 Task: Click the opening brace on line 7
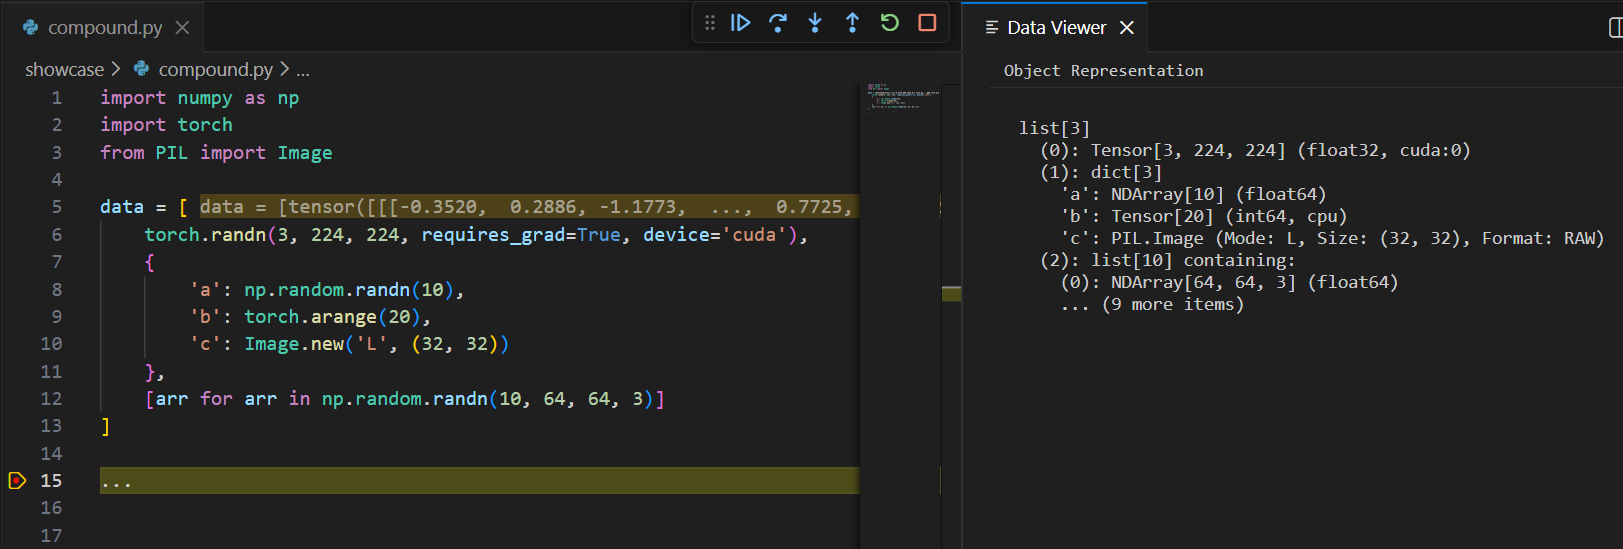[x=149, y=262]
